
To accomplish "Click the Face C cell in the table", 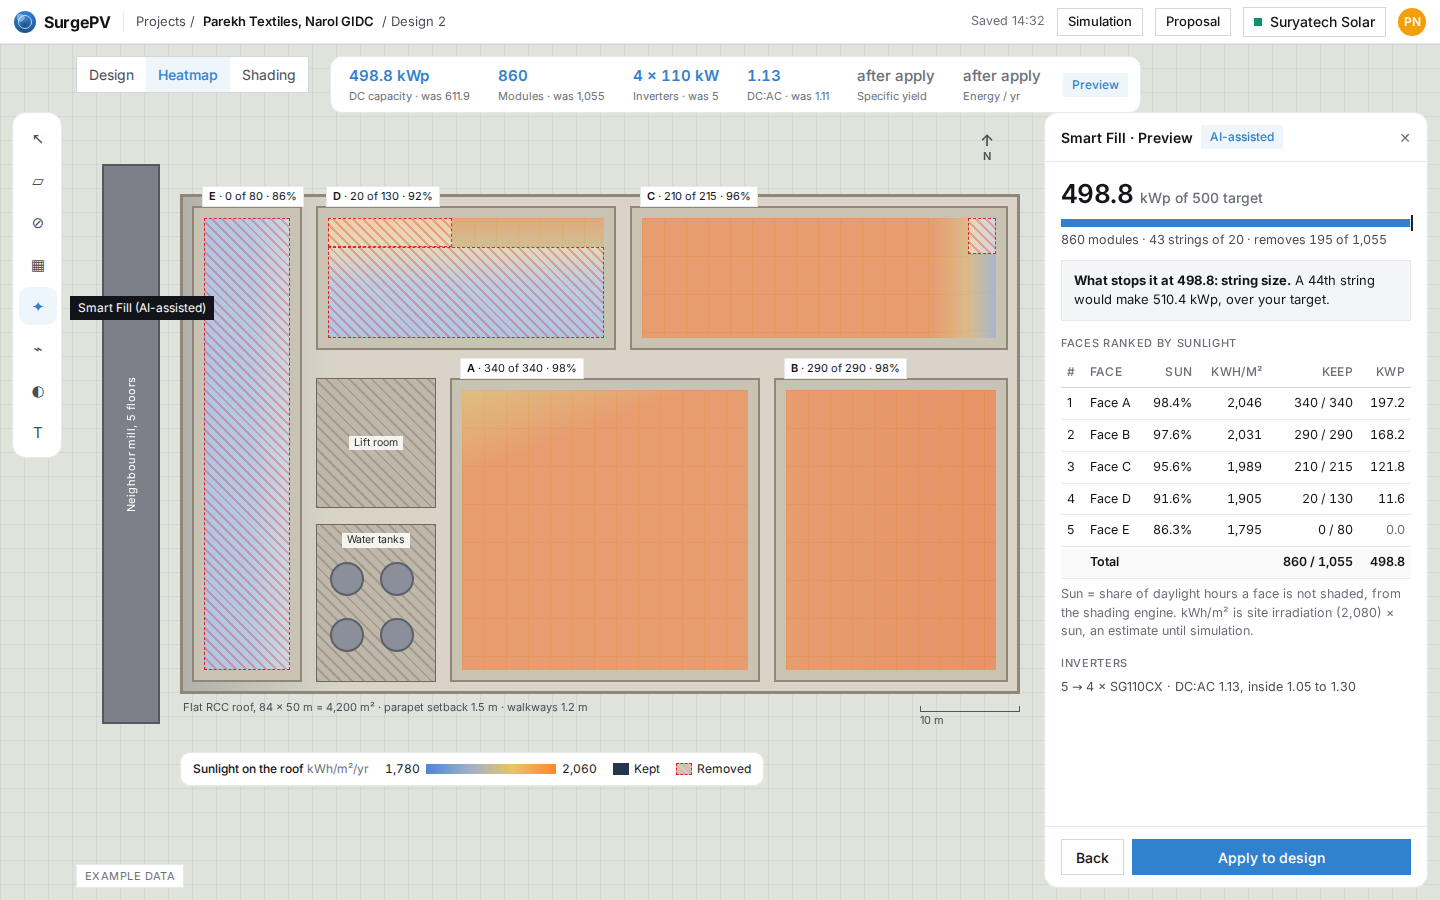I will coord(1110,467).
